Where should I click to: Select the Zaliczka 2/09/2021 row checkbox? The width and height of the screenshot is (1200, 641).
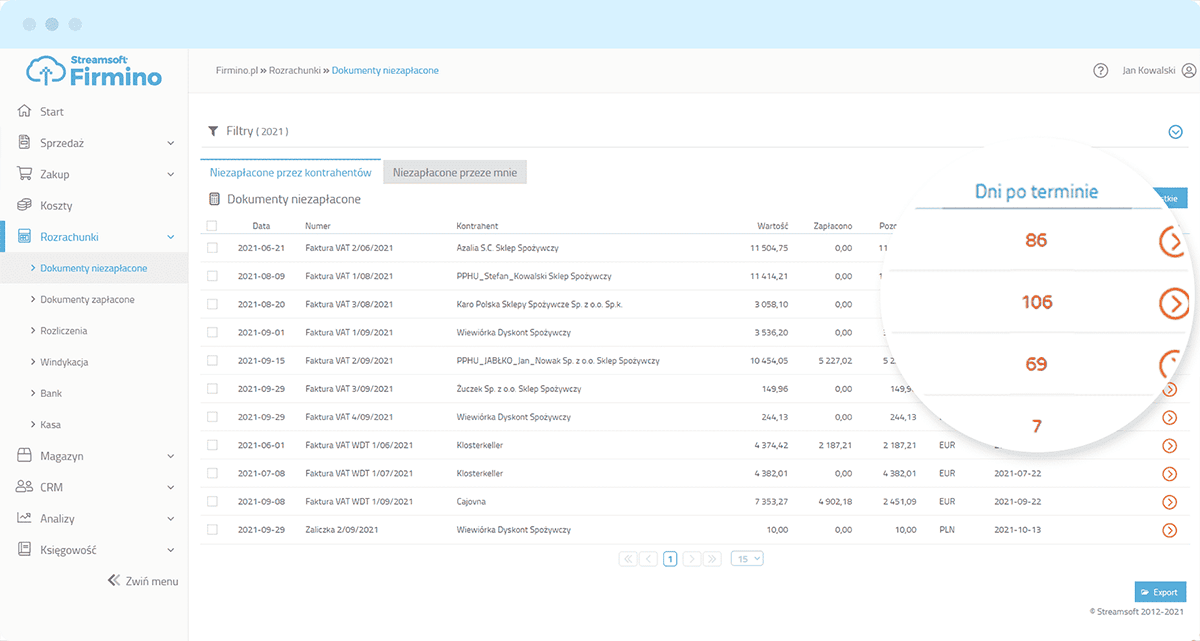click(212, 529)
